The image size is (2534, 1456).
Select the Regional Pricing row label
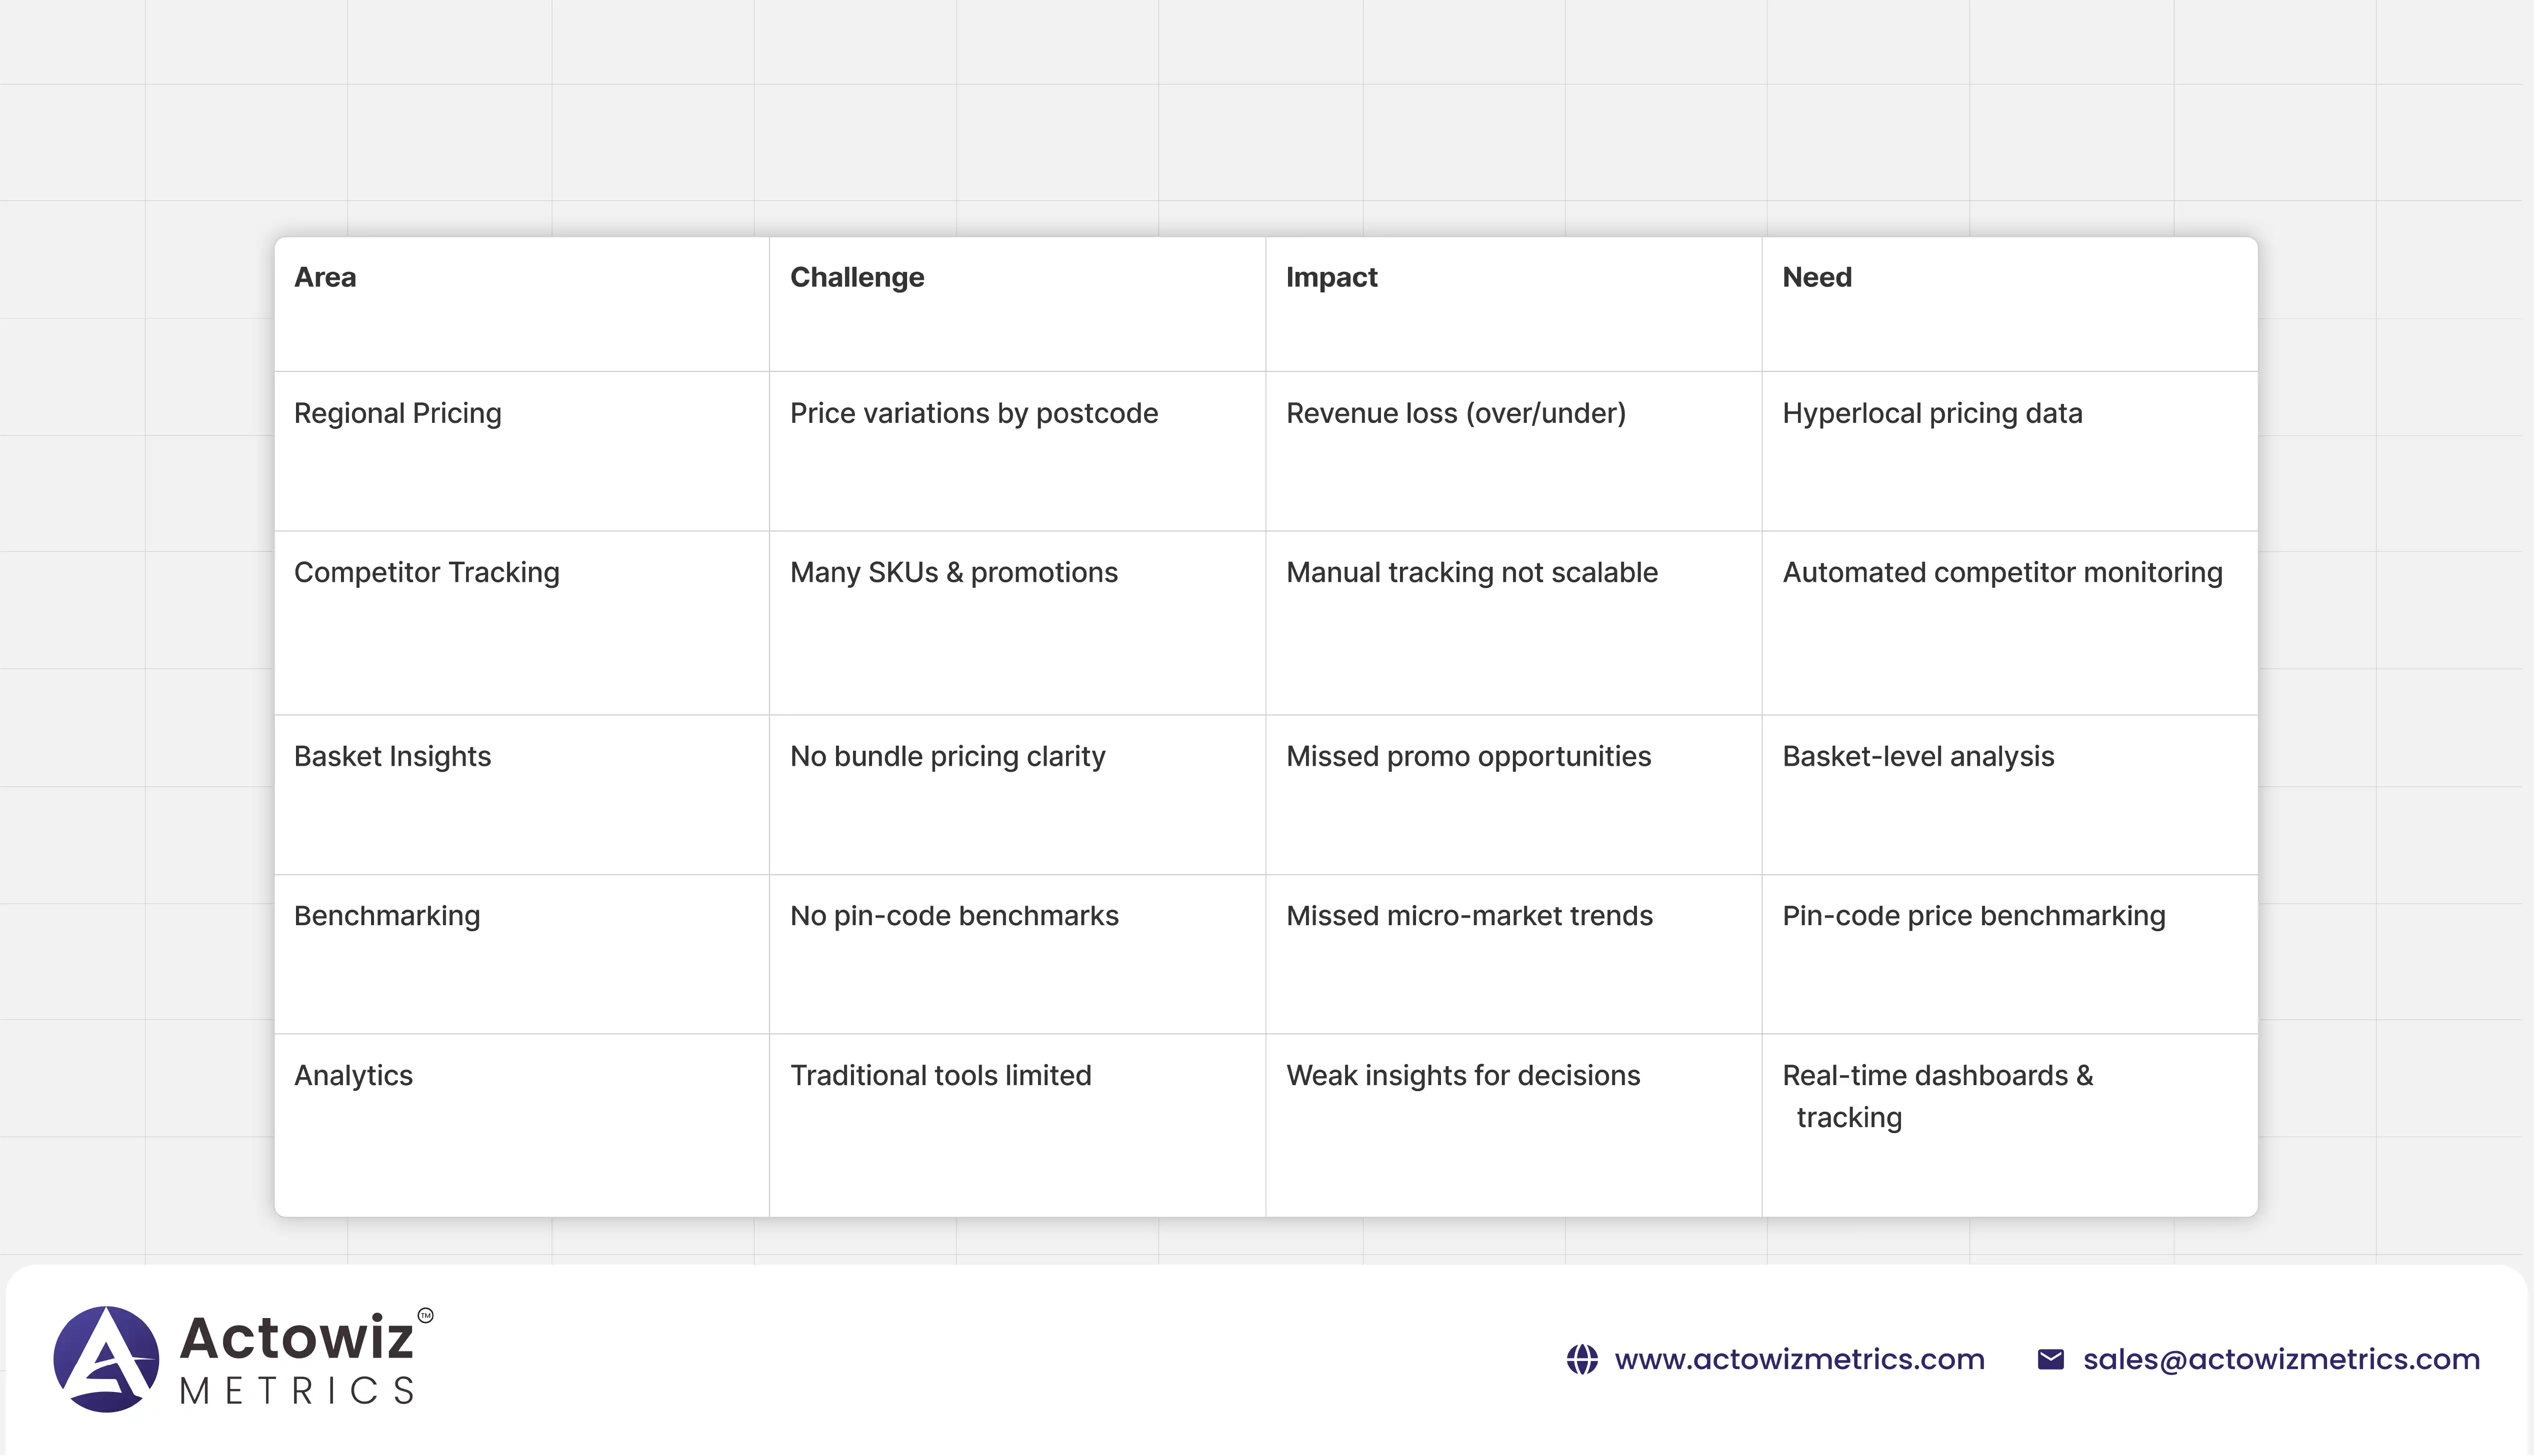[397, 413]
